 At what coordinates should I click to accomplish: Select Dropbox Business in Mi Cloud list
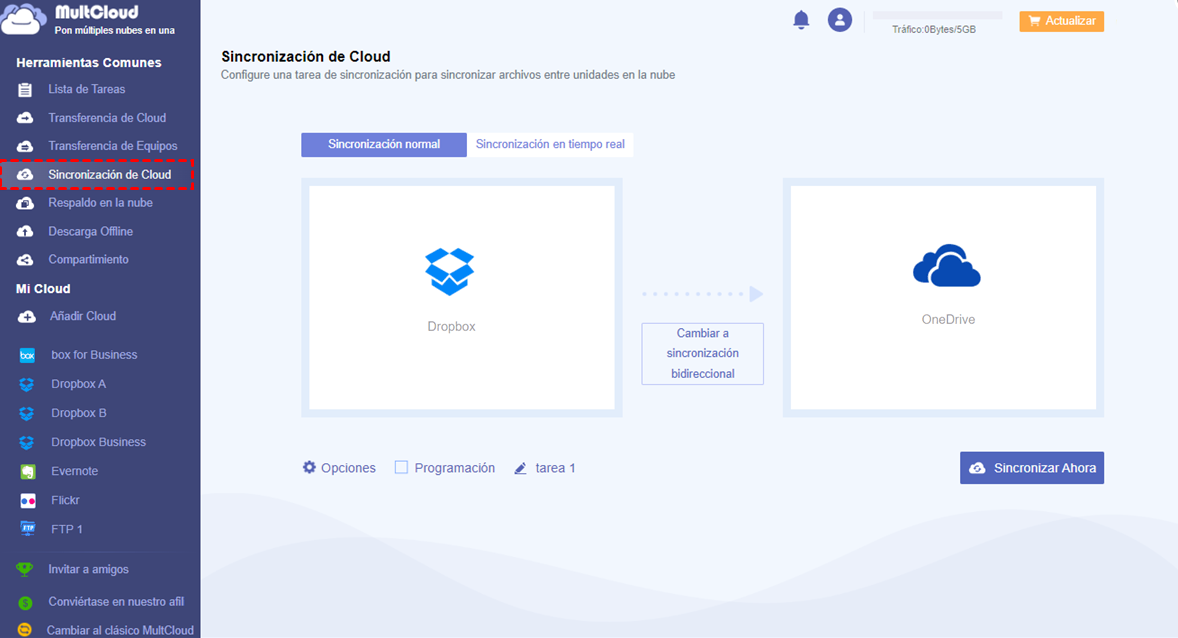tap(98, 442)
